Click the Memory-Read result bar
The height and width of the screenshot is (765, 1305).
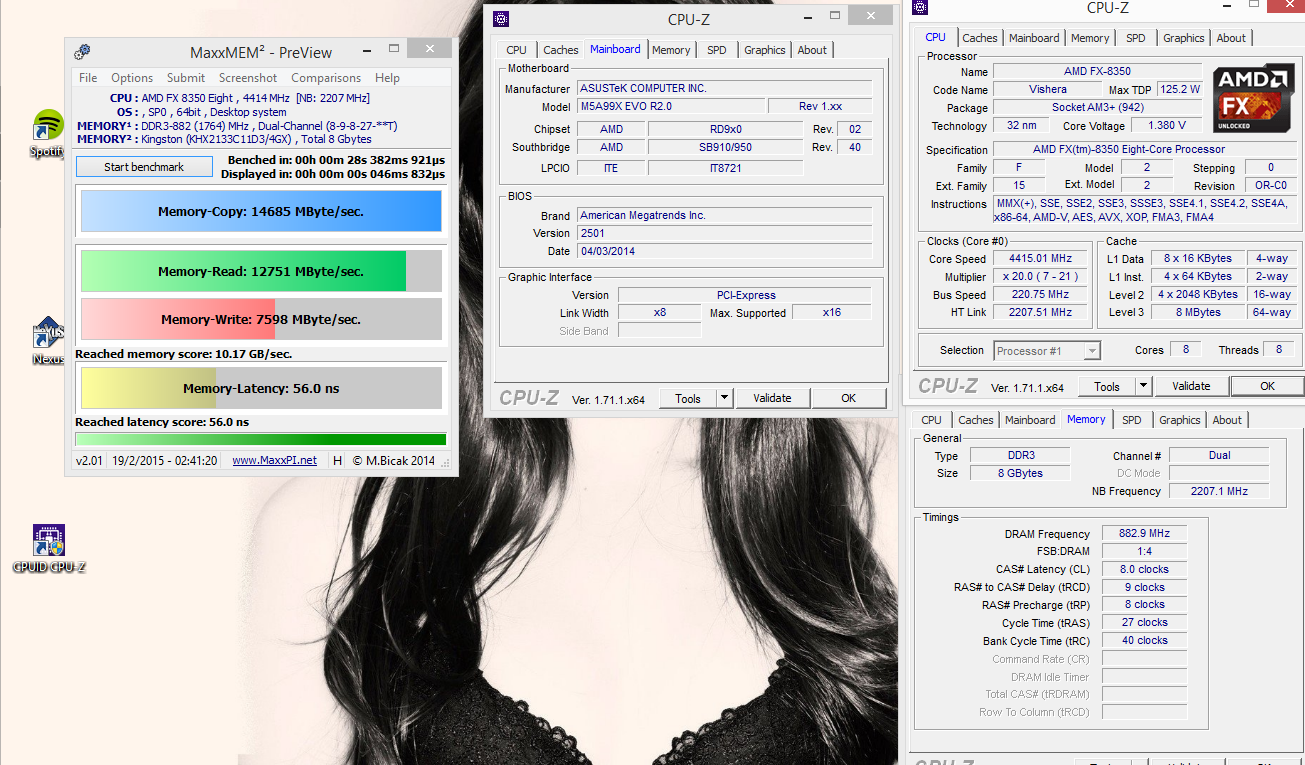261,271
